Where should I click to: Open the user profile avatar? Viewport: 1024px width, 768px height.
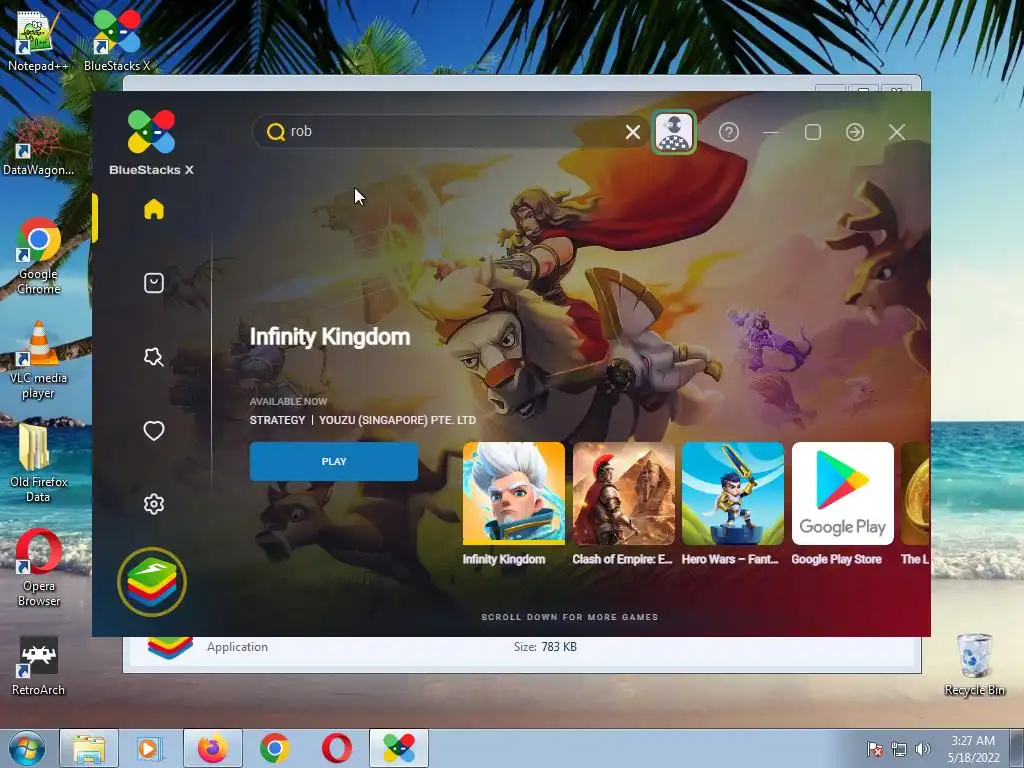pyautogui.click(x=674, y=132)
